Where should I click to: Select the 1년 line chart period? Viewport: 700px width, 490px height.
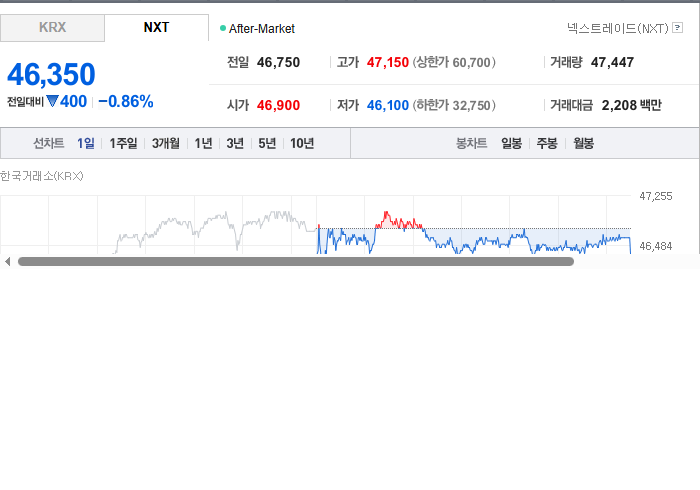[x=203, y=143]
